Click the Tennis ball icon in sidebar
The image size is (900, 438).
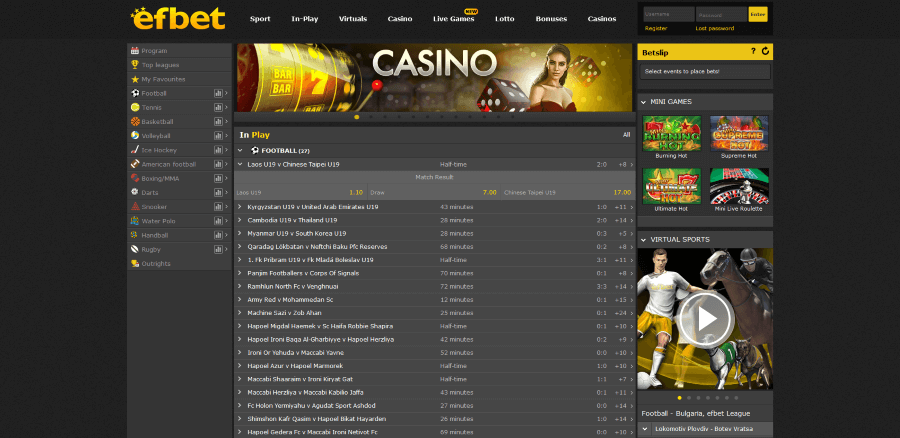click(x=135, y=107)
